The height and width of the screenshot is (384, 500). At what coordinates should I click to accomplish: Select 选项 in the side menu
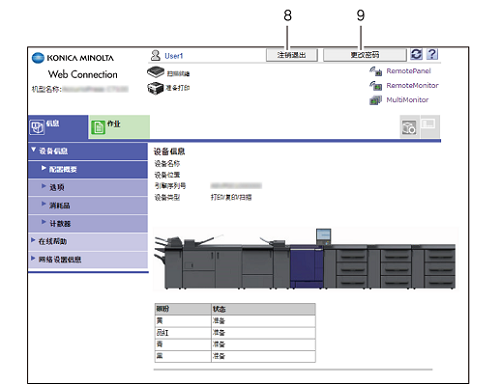(88, 187)
